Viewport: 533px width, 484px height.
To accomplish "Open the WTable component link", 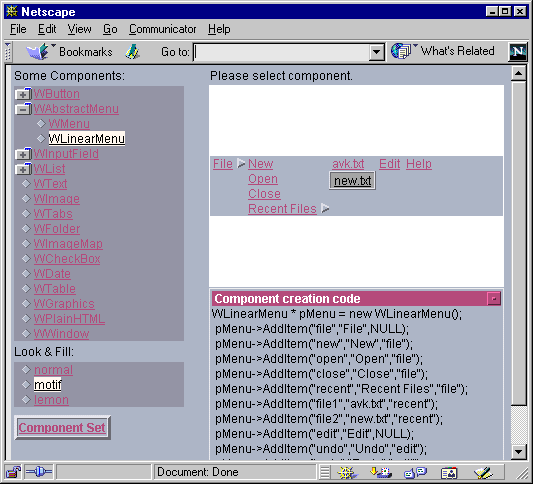I will tap(54, 289).
